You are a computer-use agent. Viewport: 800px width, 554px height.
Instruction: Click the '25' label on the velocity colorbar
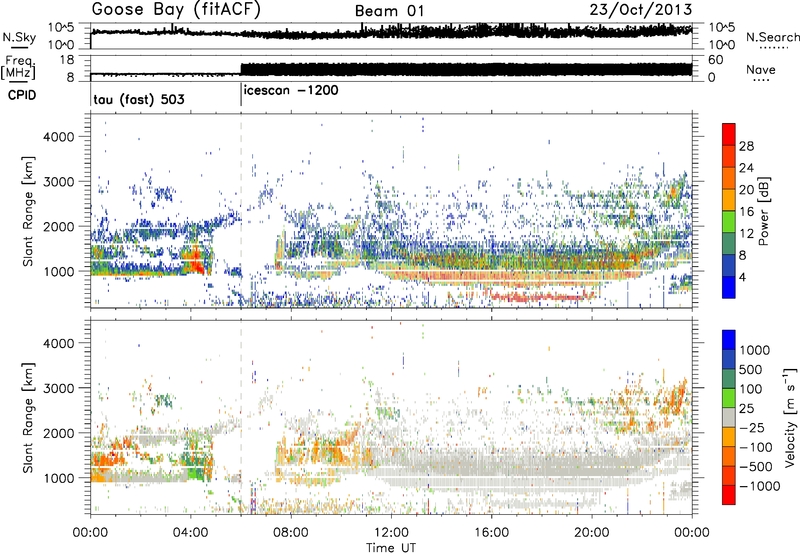(746, 409)
